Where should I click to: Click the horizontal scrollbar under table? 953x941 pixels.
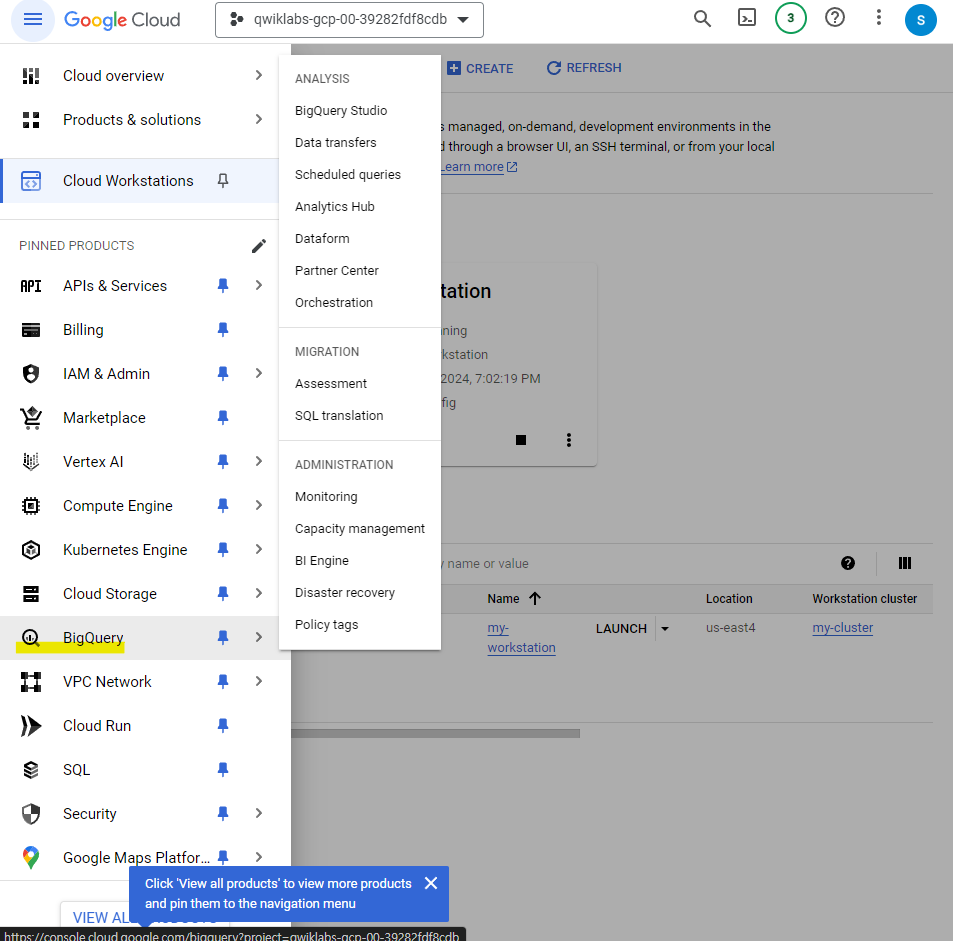[435, 734]
